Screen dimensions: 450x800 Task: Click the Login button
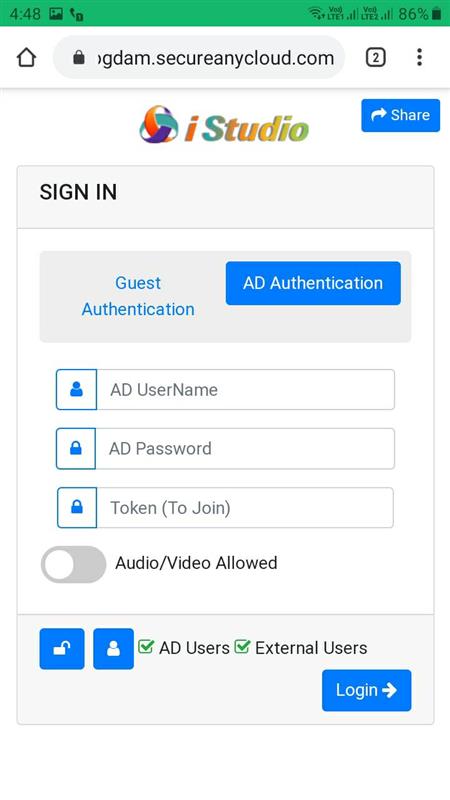click(x=366, y=690)
